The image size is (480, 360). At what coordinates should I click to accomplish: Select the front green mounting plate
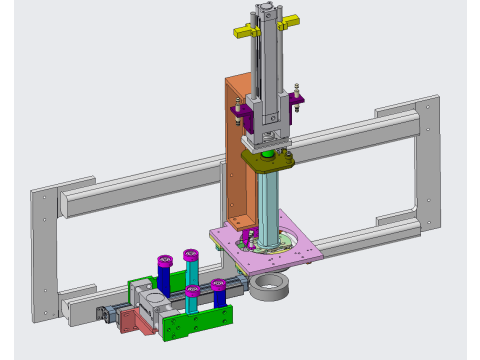click(198, 323)
